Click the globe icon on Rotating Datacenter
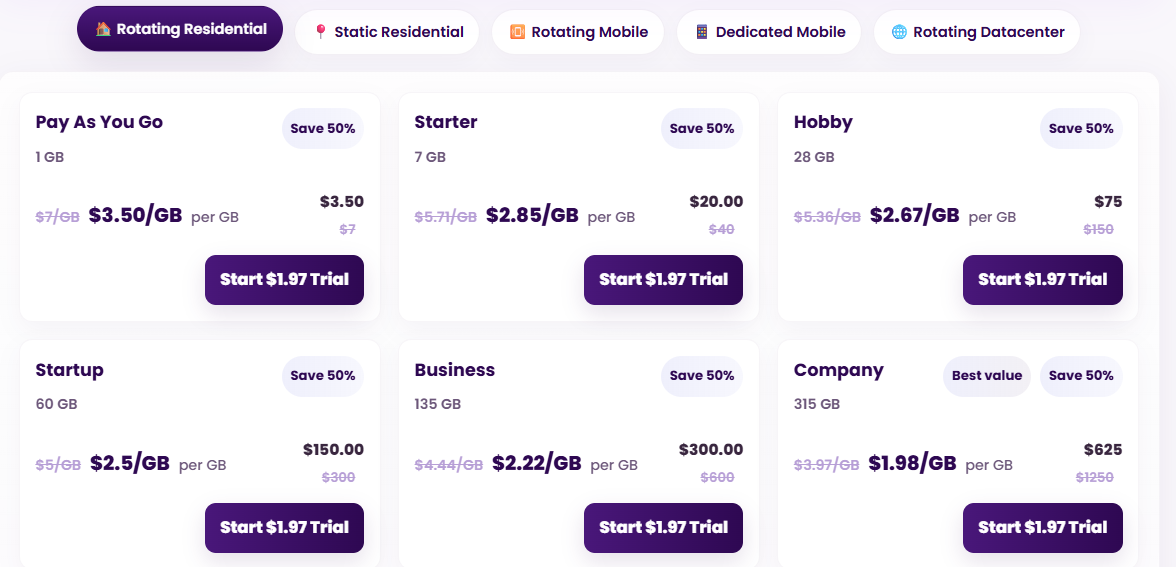1176x567 pixels. click(899, 32)
